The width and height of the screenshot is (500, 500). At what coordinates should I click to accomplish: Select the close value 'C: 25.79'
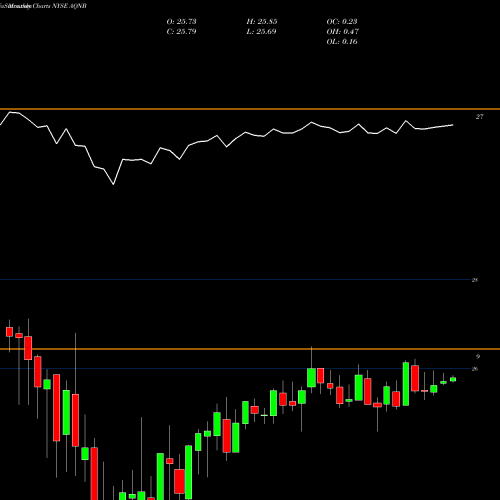coord(181,31)
